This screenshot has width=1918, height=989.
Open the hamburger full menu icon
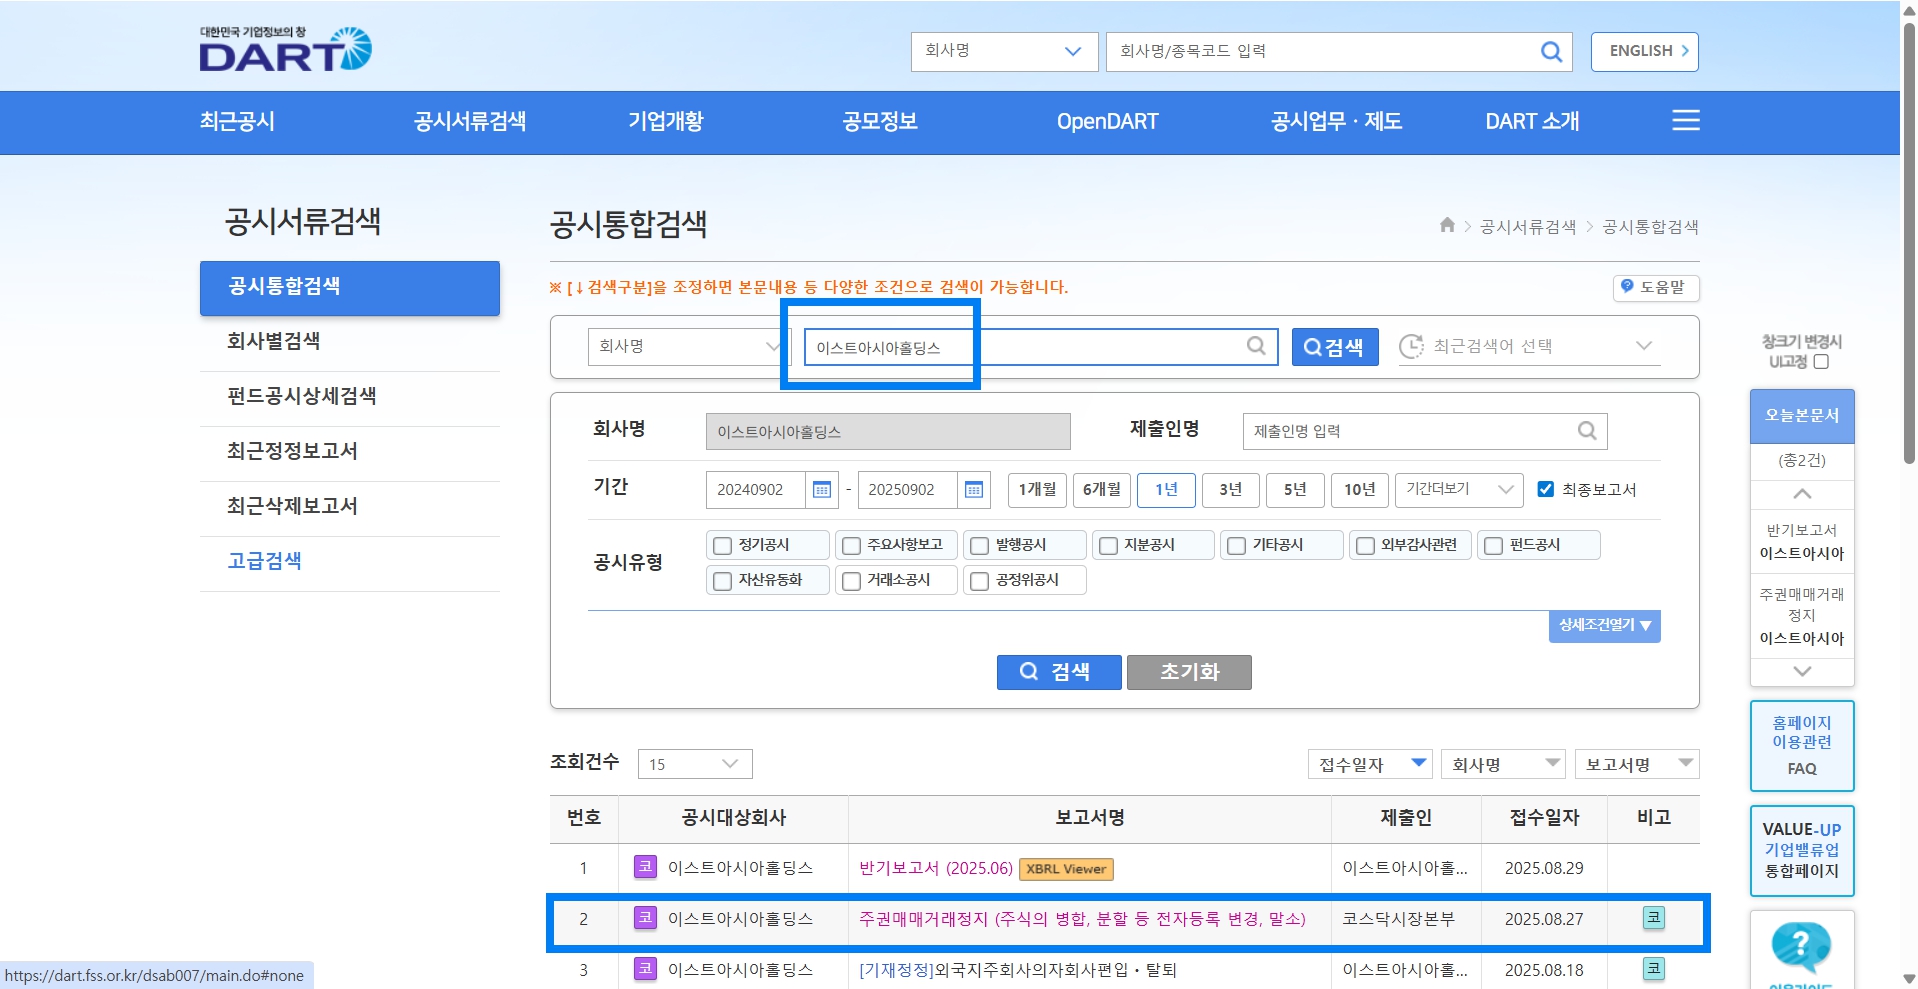tap(1686, 121)
